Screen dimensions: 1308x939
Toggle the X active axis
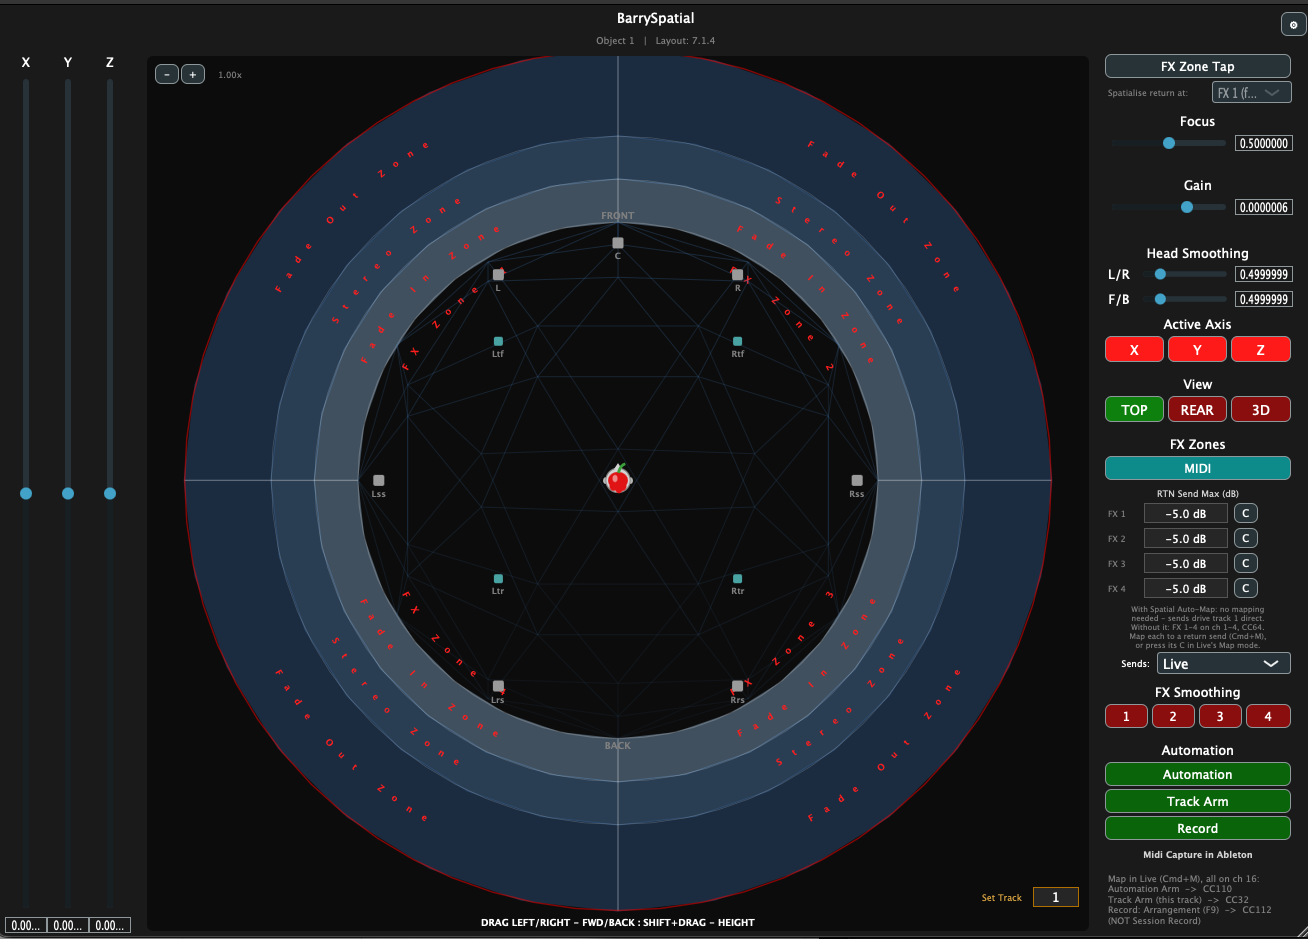pos(1134,350)
